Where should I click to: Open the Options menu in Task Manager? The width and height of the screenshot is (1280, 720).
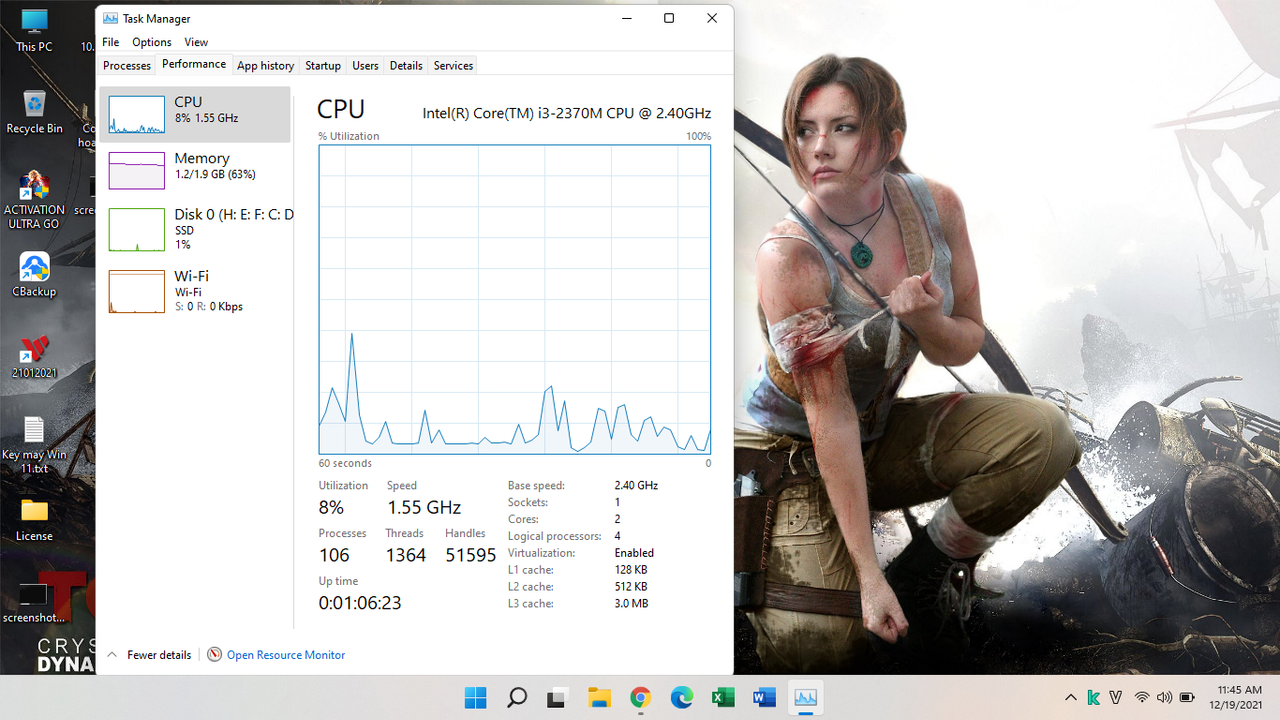151,42
